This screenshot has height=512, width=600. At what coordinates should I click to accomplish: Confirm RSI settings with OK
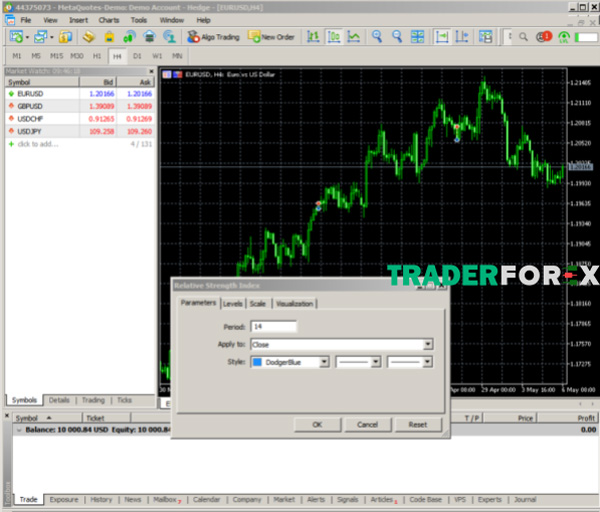[317, 424]
